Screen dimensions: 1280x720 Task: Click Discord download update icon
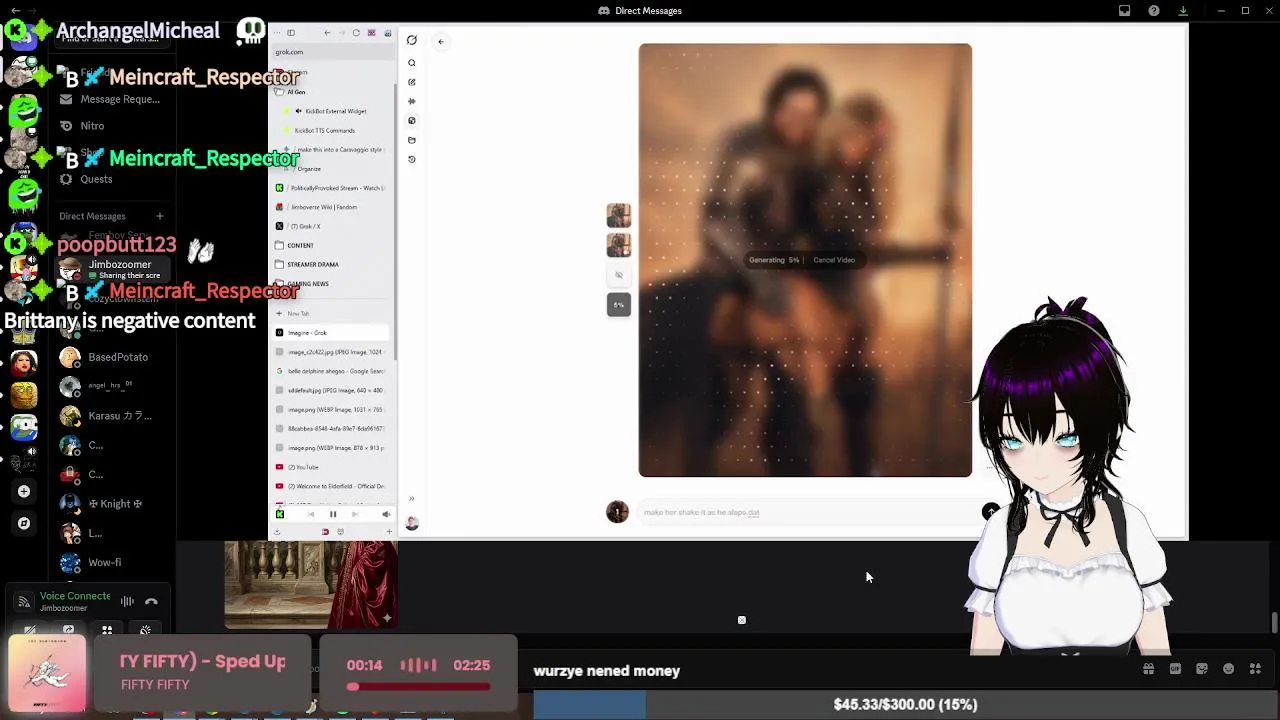pyautogui.click(x=1183, y=11)
